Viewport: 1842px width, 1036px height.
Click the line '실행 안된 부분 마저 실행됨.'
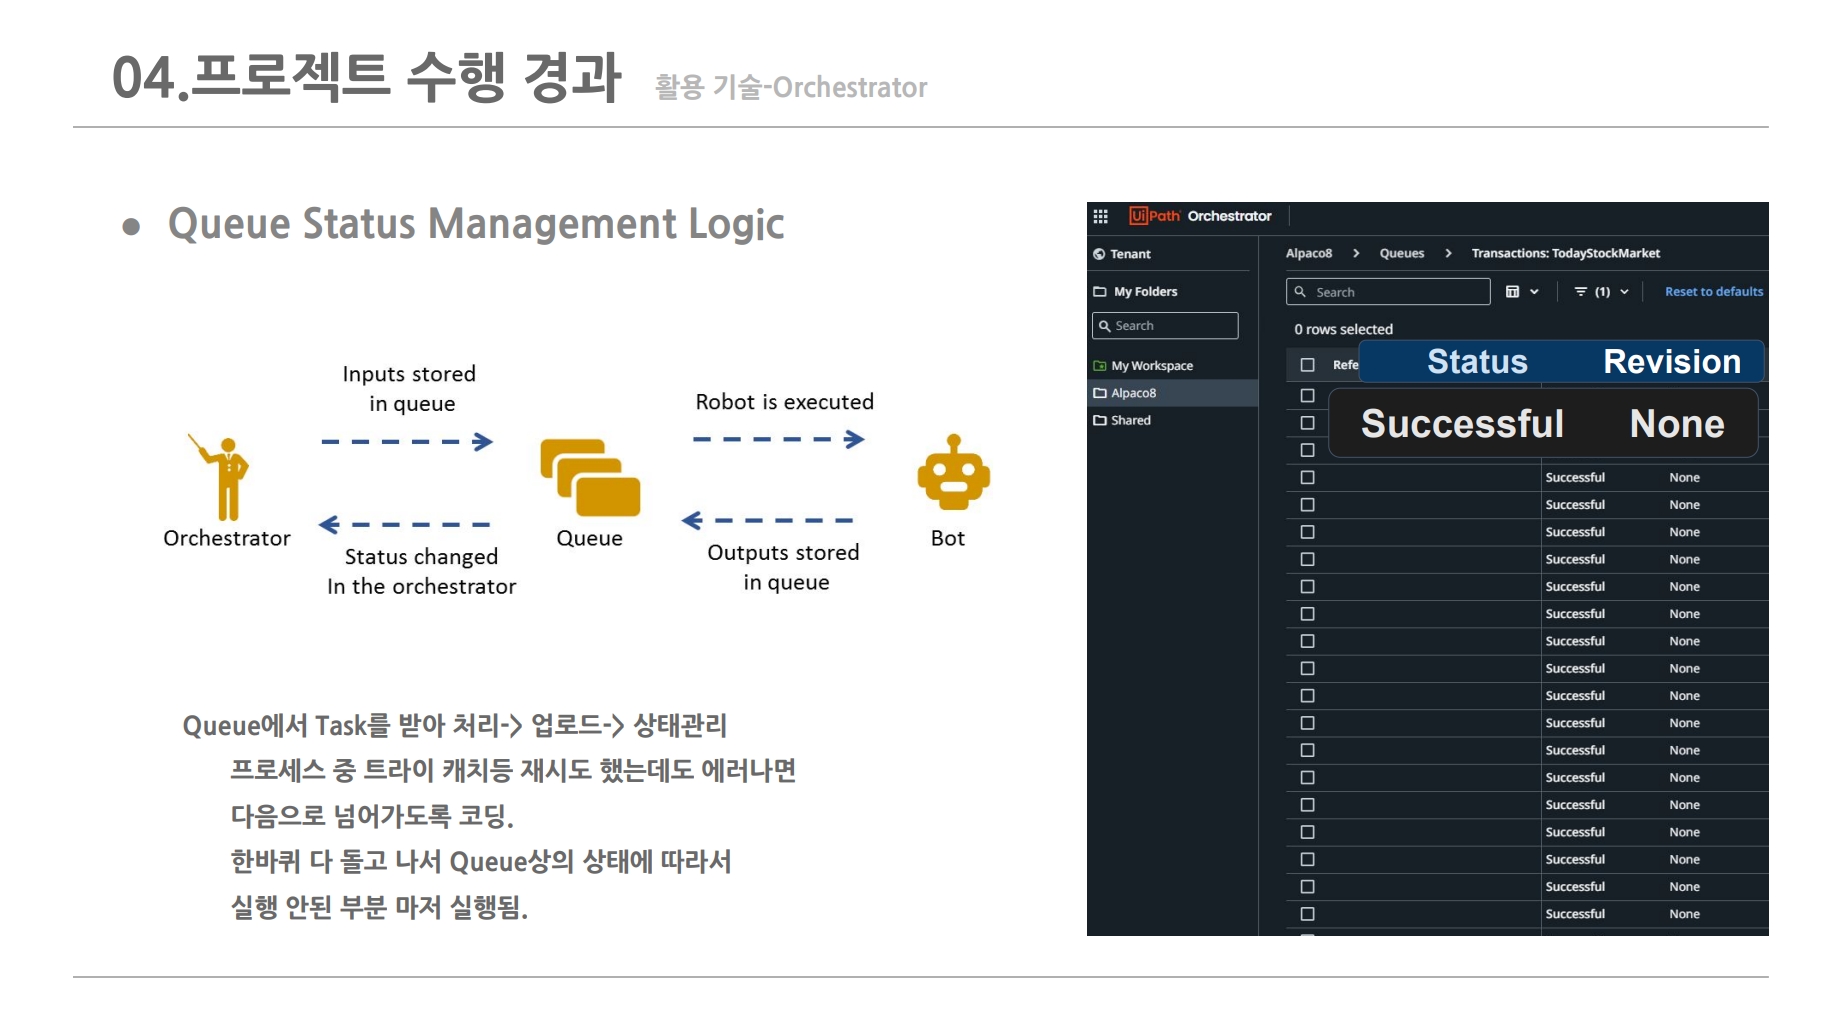(x=379, y=907)
